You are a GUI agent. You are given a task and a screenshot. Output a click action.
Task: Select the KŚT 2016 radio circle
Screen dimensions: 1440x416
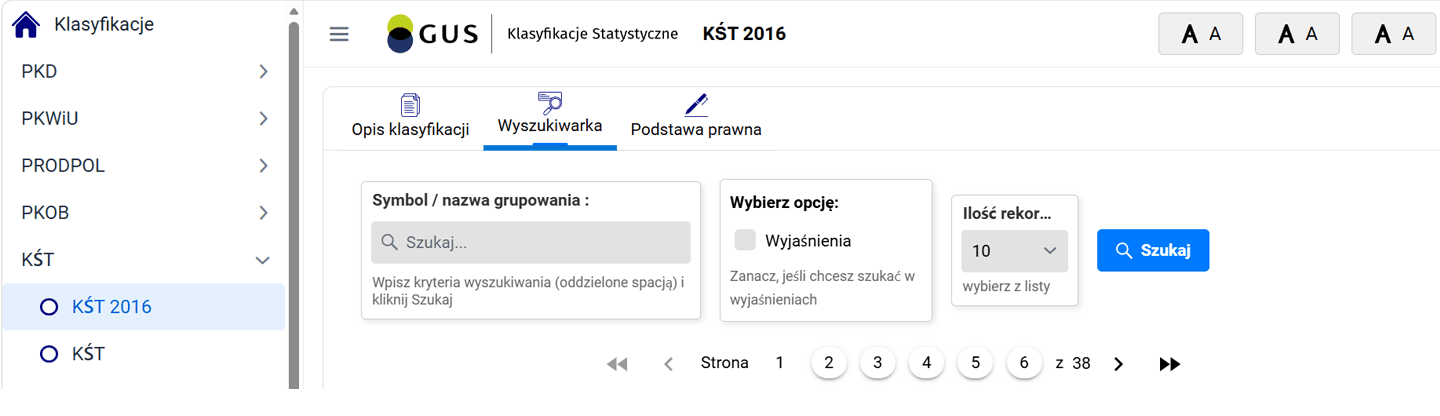click(x=48, y=307)
